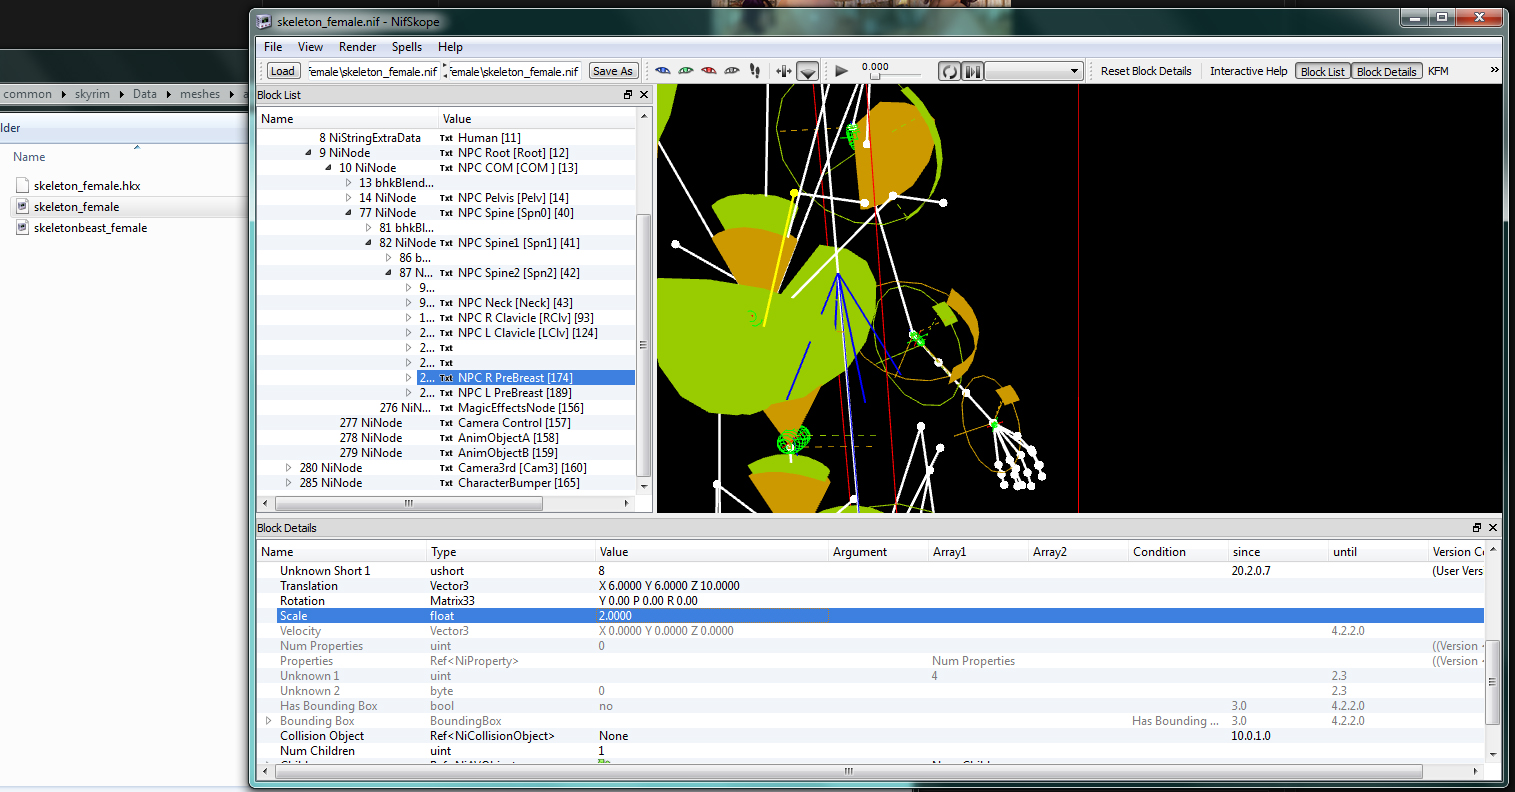Toggle the animation loop button
Viewport: 1515px width, 792px height.
(949, 71)
